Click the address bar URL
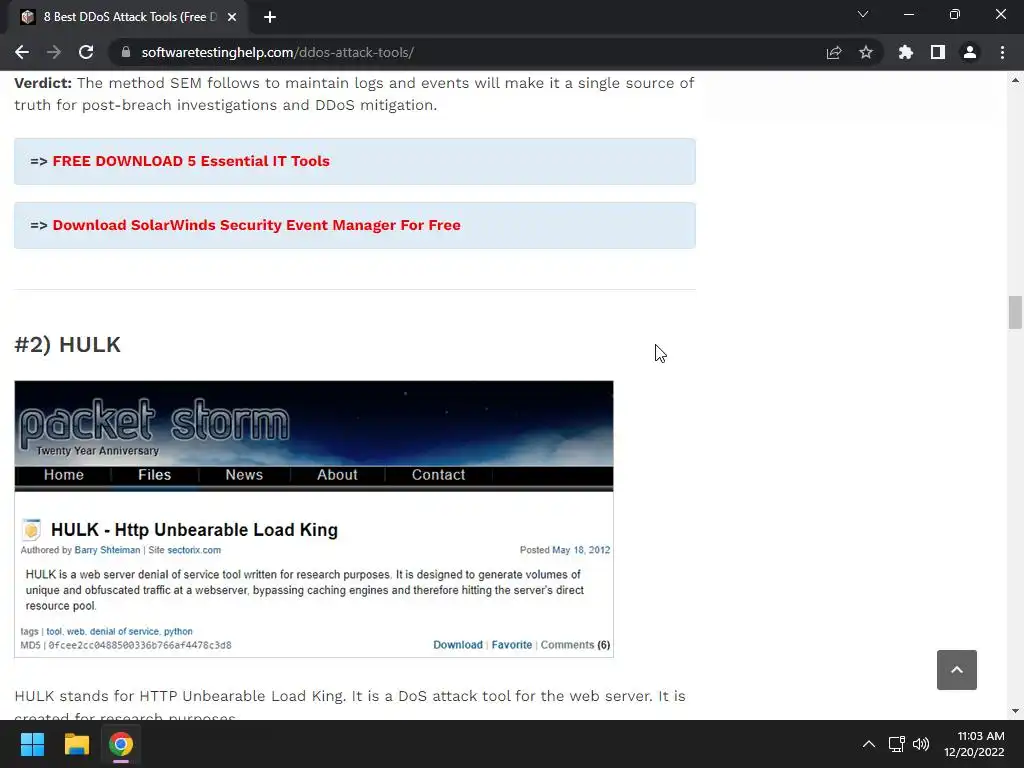1024x768 pixels. pyautogui.click(x=278, y=52)
